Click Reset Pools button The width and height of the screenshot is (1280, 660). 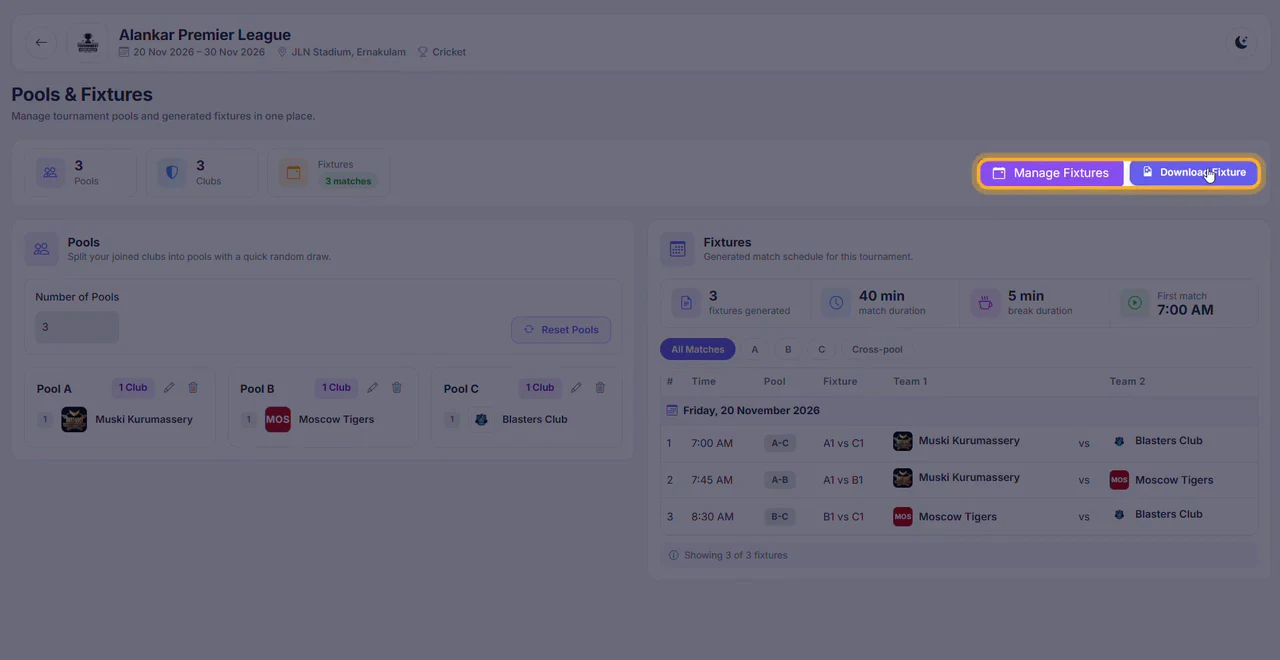click(561, 330)
